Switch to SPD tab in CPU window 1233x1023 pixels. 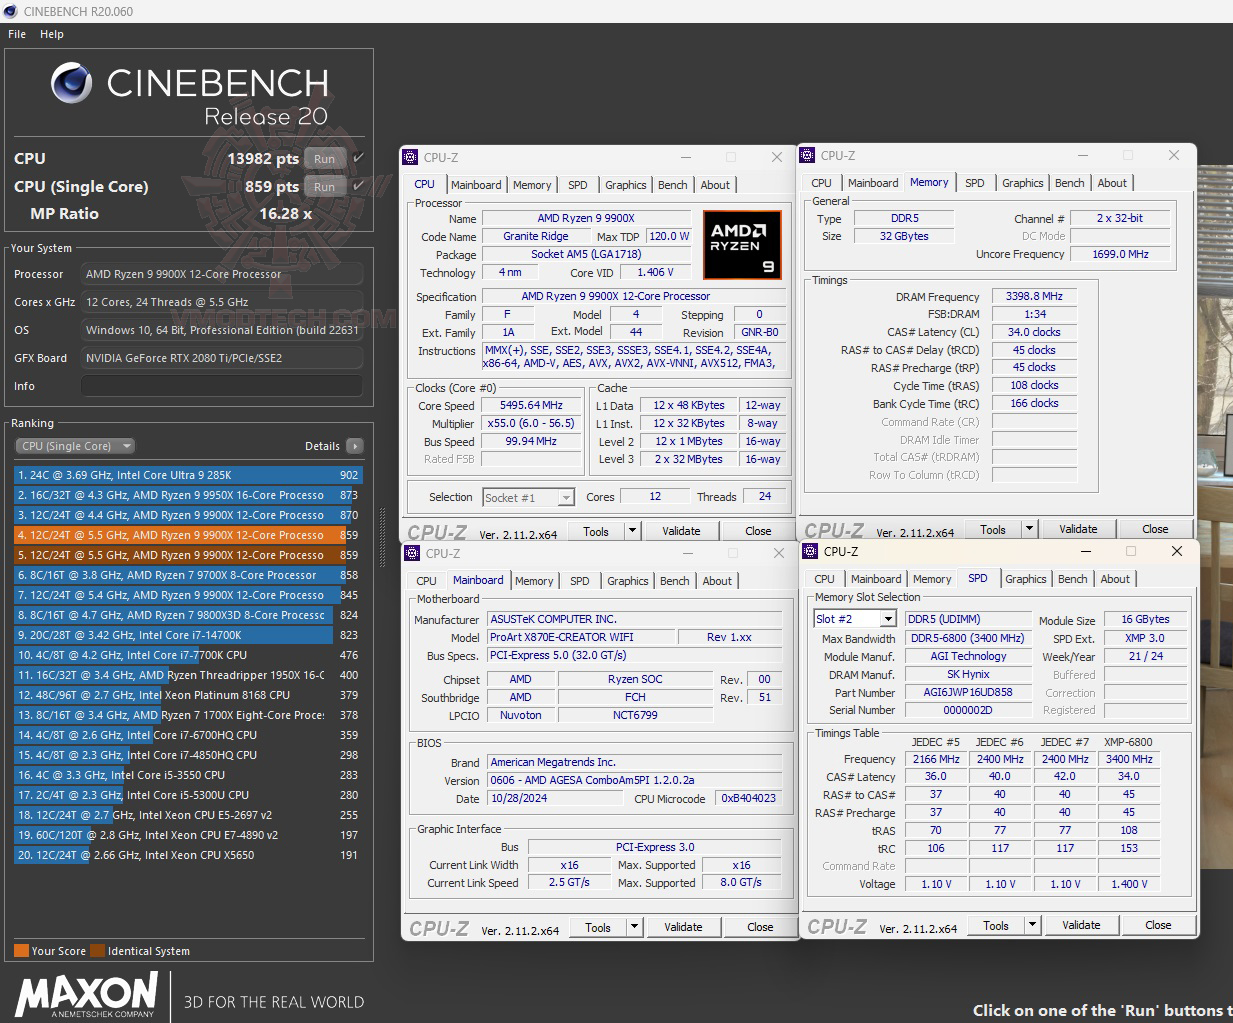578,185
